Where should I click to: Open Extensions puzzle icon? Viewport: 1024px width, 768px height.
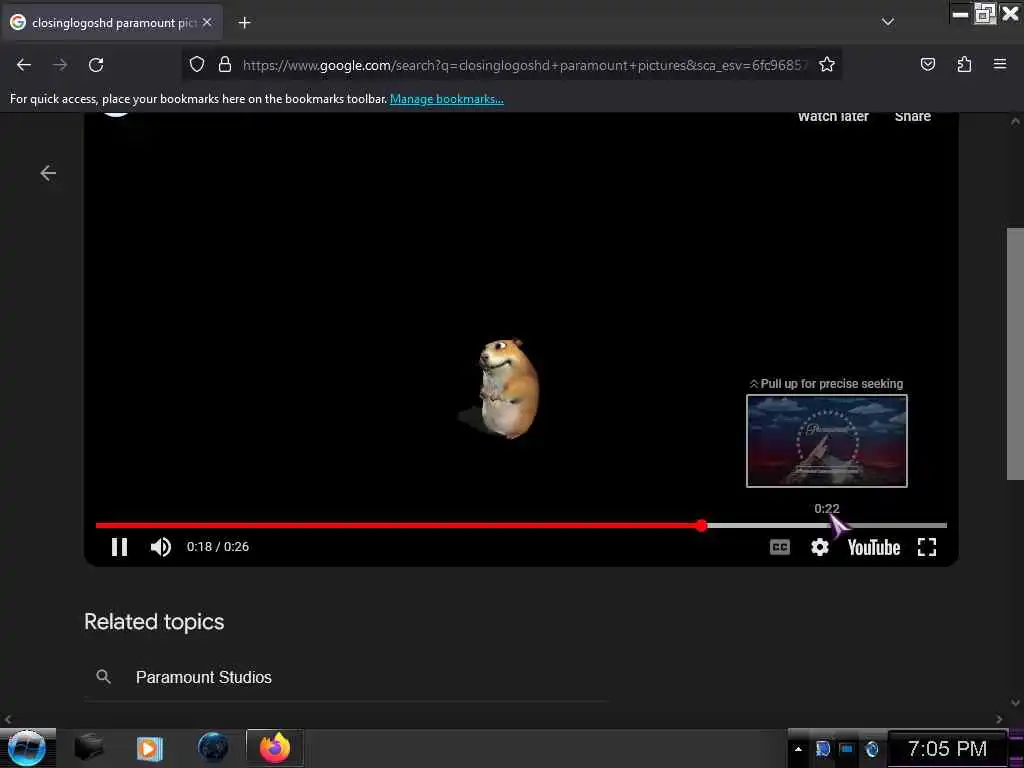964,65
